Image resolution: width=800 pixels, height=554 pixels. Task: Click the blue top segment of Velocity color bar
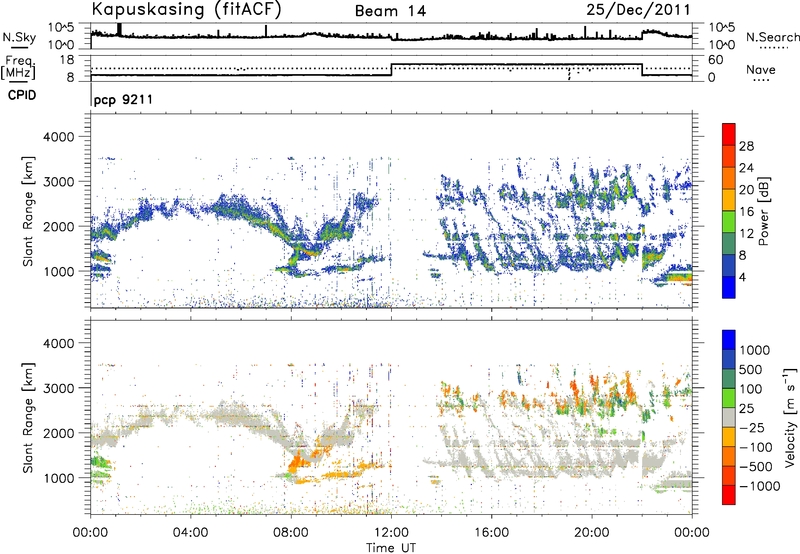(x=729, y=340)
